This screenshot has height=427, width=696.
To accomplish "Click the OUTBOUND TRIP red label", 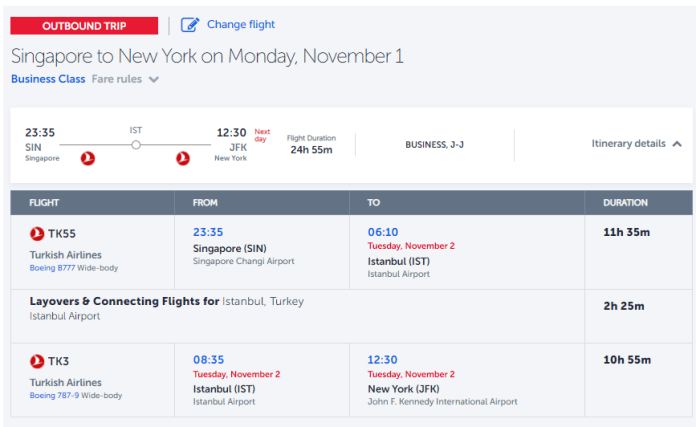I will click(x=84, y=26).
